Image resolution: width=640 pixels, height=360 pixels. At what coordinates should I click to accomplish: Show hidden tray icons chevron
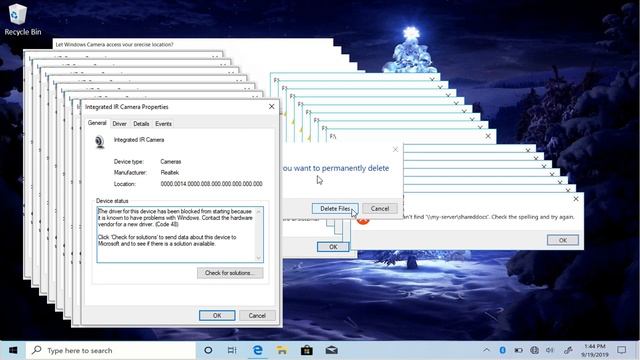(486, 350)
